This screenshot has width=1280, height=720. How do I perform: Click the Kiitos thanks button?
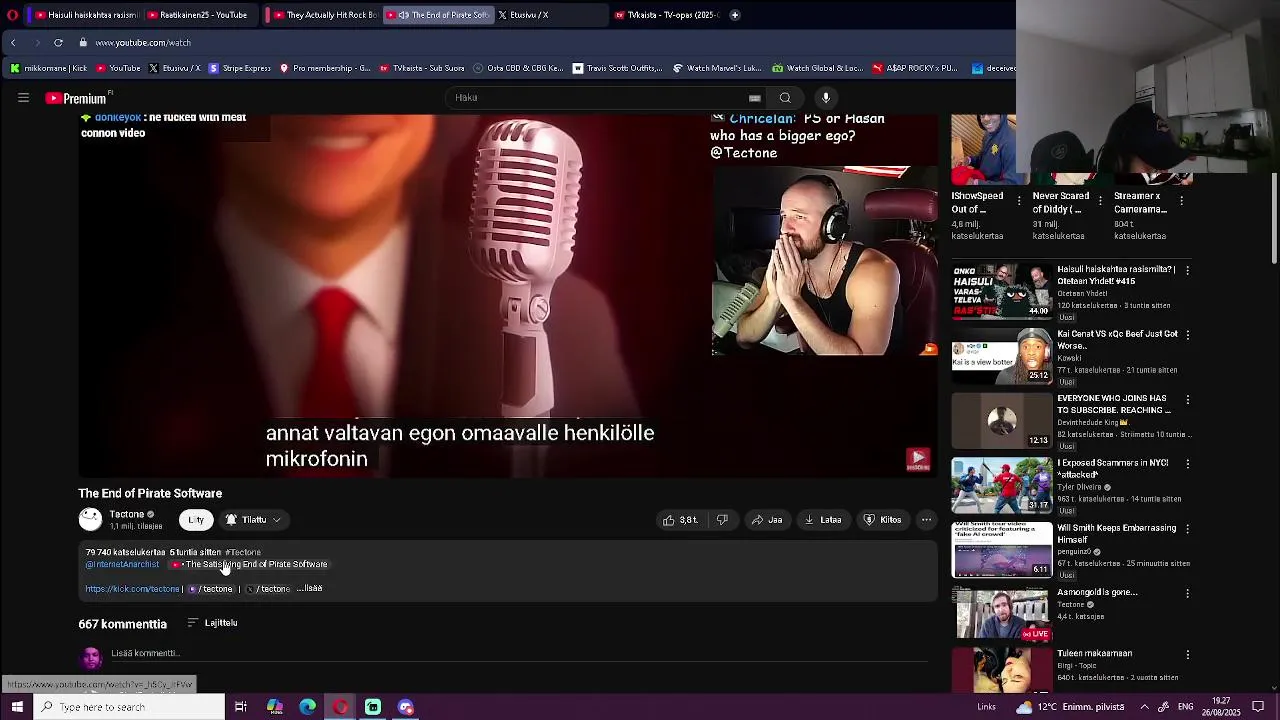pyautogui.click(x=882, y=520)
